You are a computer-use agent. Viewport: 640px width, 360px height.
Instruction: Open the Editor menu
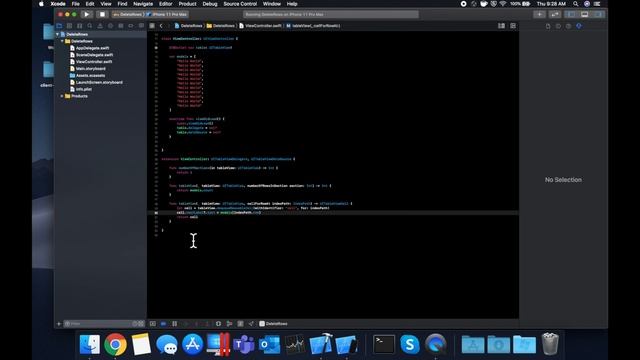166,4
